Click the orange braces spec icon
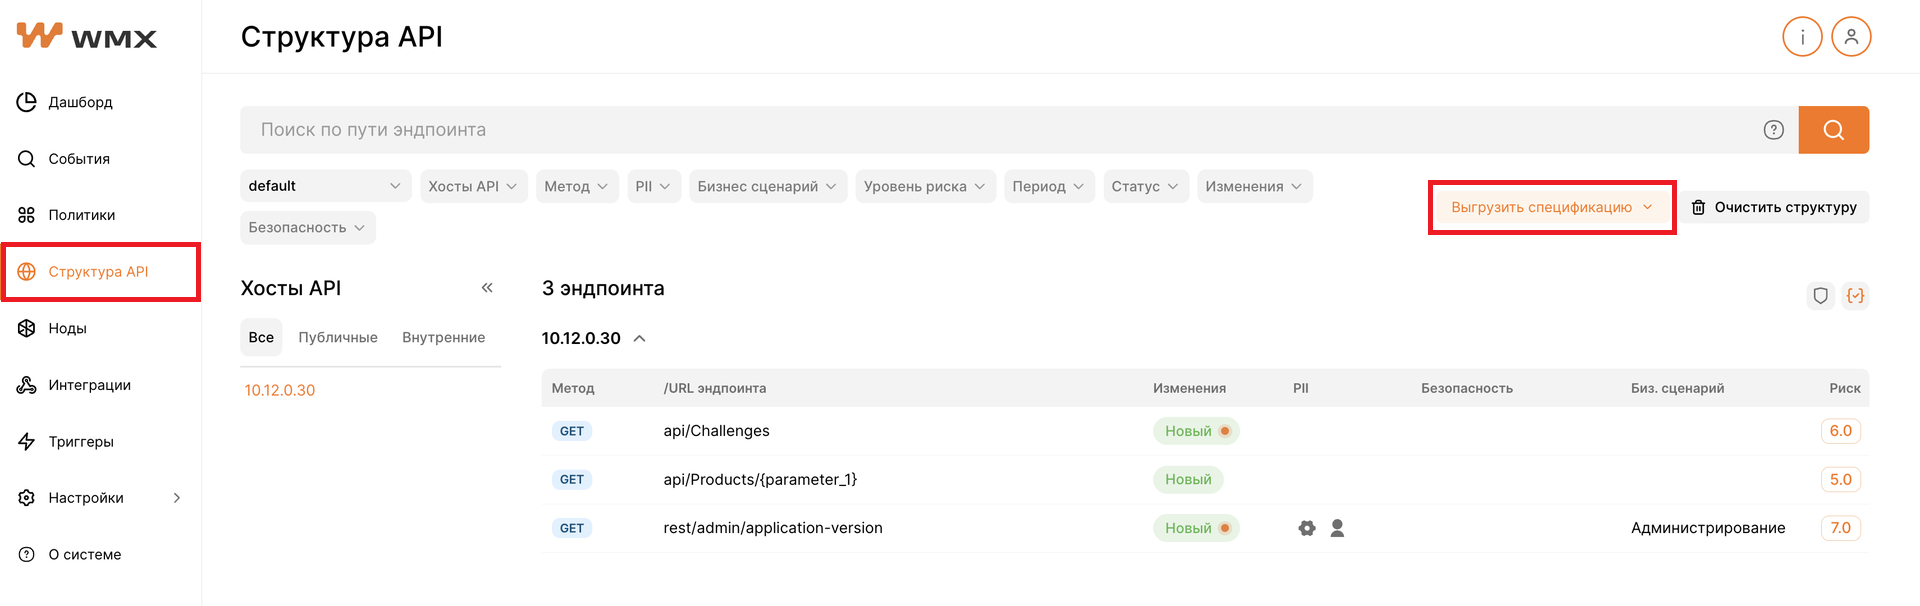 click(1855, 296)
